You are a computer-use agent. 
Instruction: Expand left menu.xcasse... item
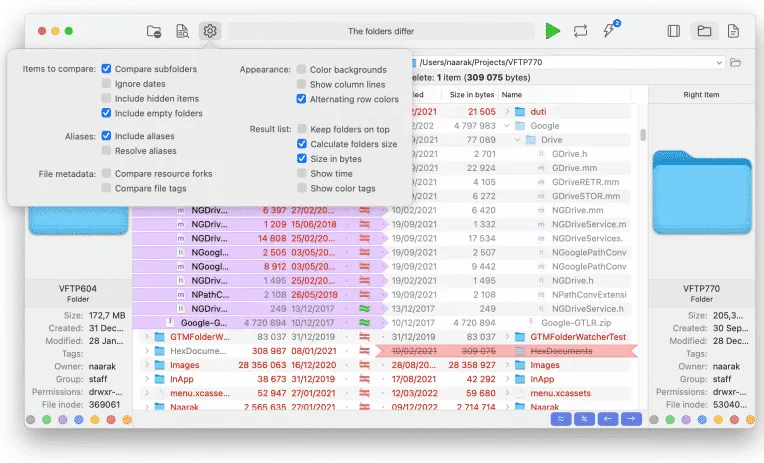pos(146,393)
